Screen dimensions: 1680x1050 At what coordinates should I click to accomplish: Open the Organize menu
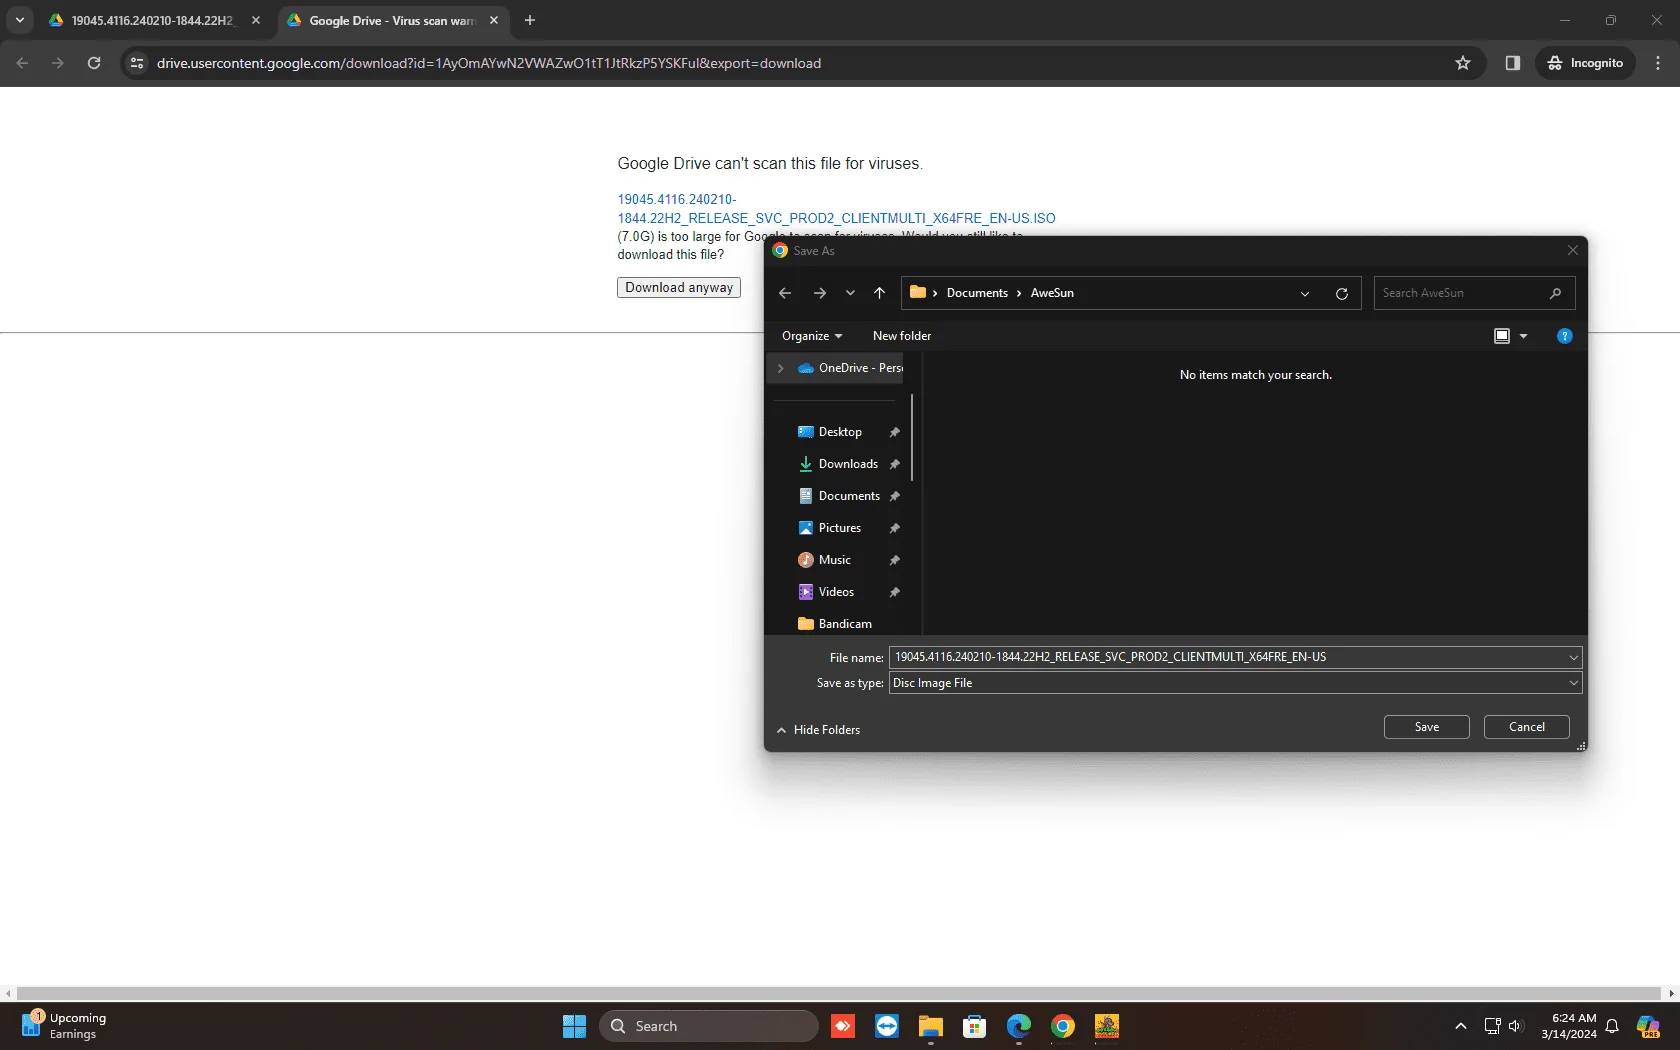812,336
